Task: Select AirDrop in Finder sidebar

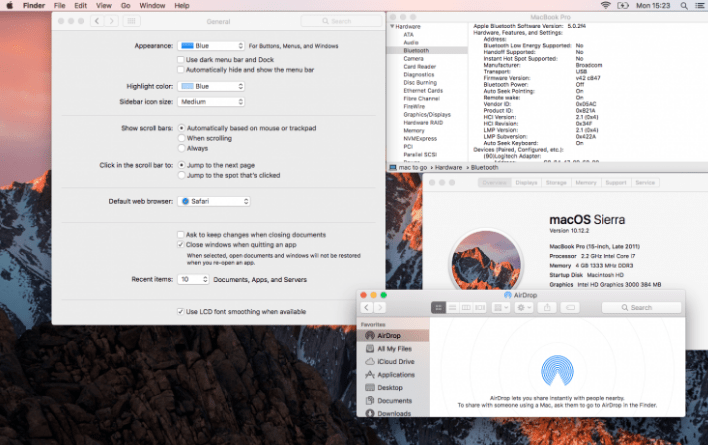Action: [x=393, y=335]
